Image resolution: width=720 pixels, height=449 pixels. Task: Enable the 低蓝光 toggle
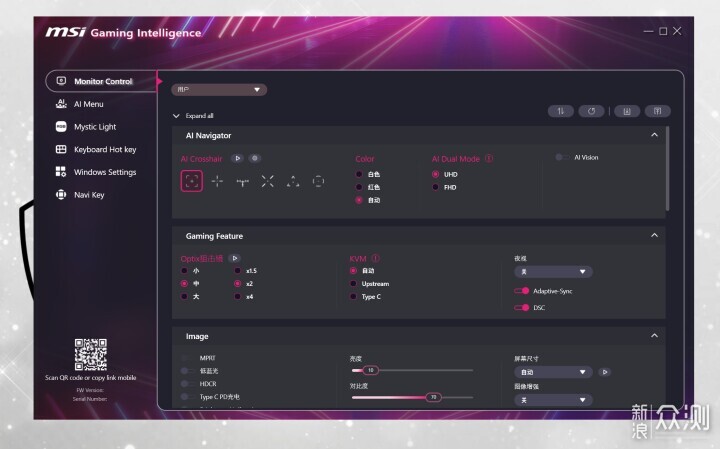pyautogui.click(x=187, y=371)
